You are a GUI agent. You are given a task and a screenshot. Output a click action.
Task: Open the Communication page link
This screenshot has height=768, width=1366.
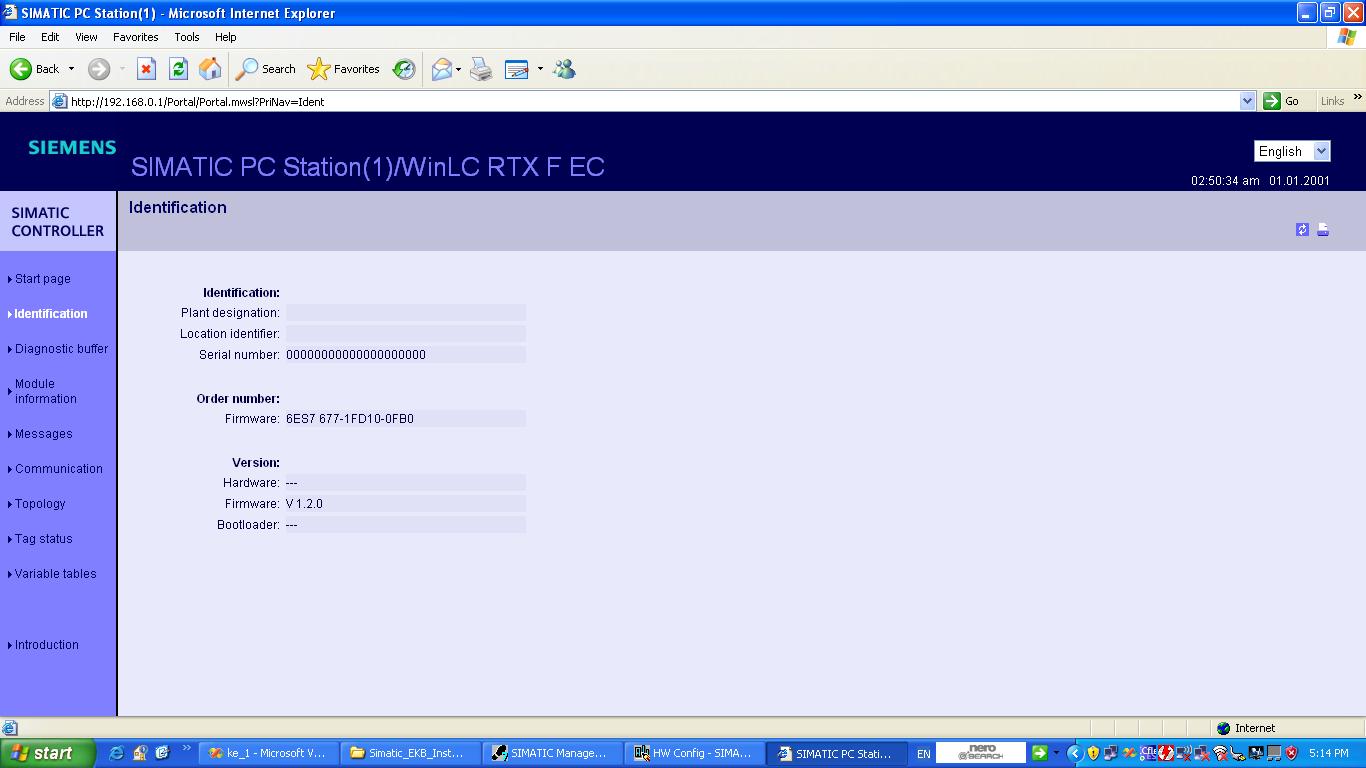58,469
